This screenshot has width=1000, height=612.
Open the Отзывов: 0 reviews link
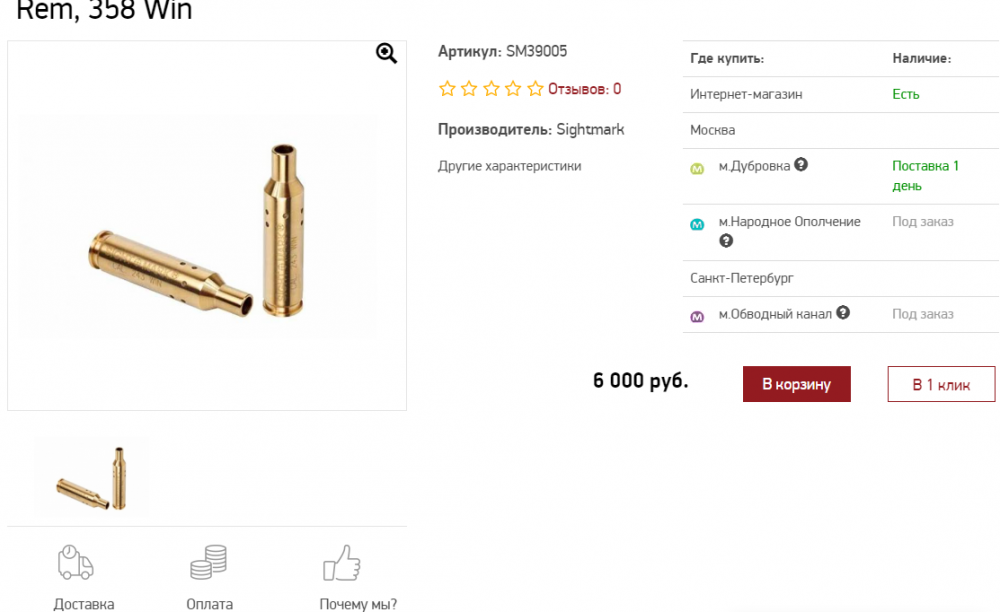(584, 89)
